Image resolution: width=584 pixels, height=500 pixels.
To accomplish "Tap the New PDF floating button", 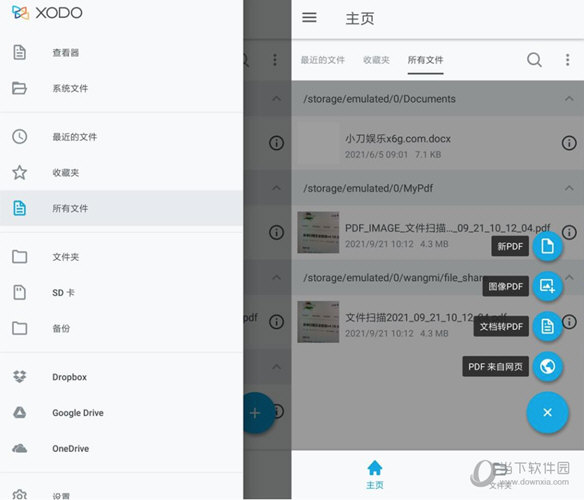I will click(547, 246).
